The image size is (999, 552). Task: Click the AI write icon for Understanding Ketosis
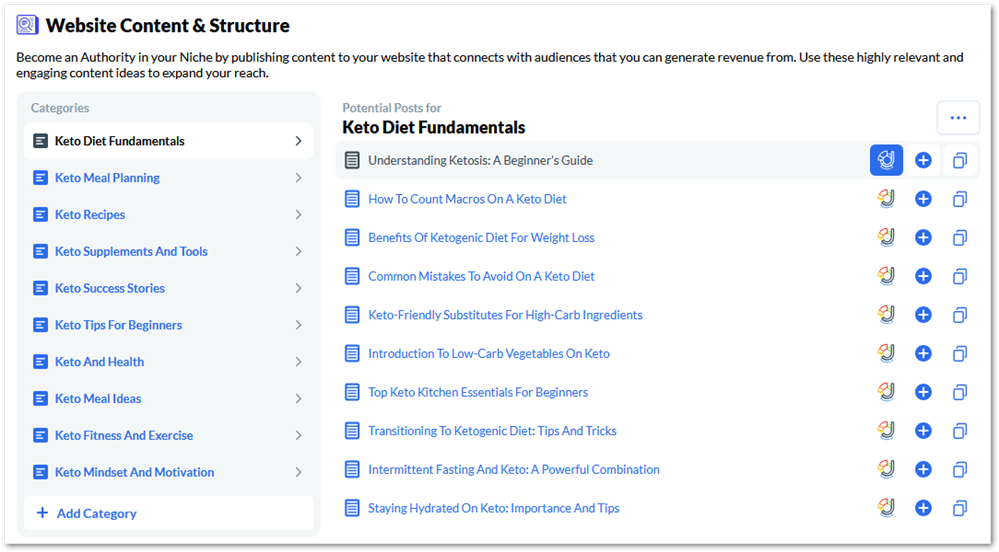coord(886,160)
